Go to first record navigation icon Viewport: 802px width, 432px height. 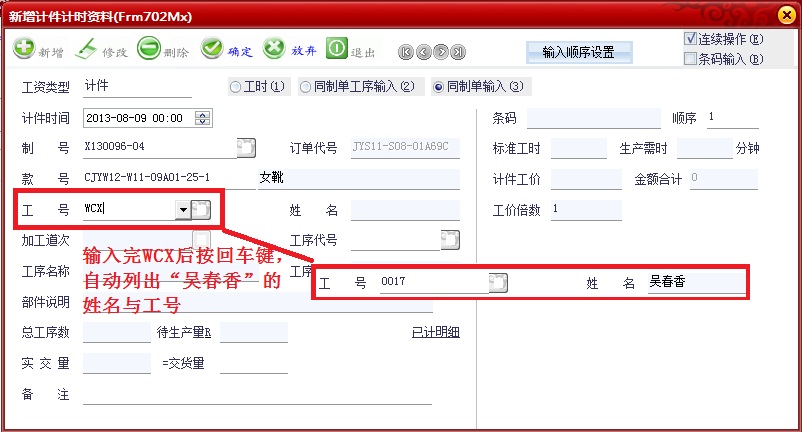click(406, 52)
